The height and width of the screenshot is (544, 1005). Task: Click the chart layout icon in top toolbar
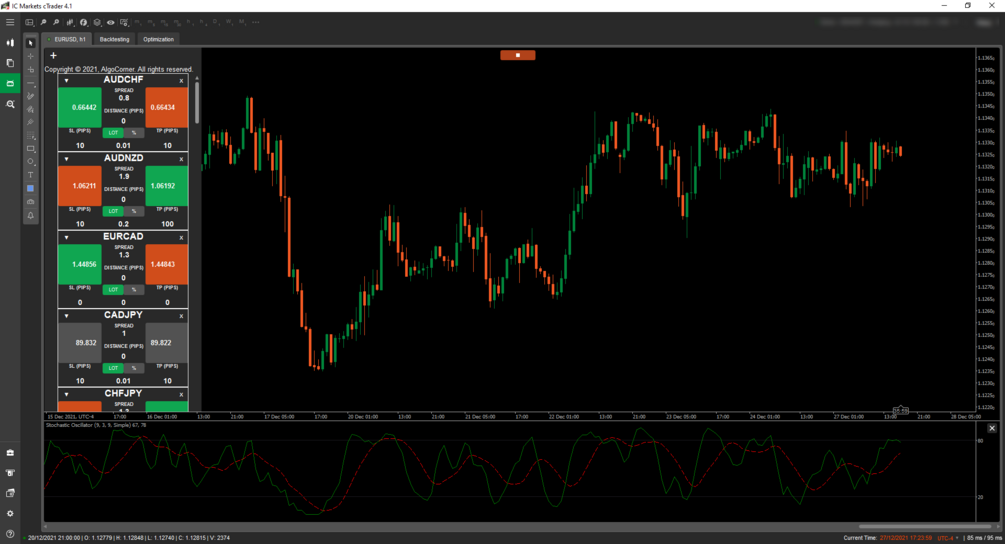(29, 22)
